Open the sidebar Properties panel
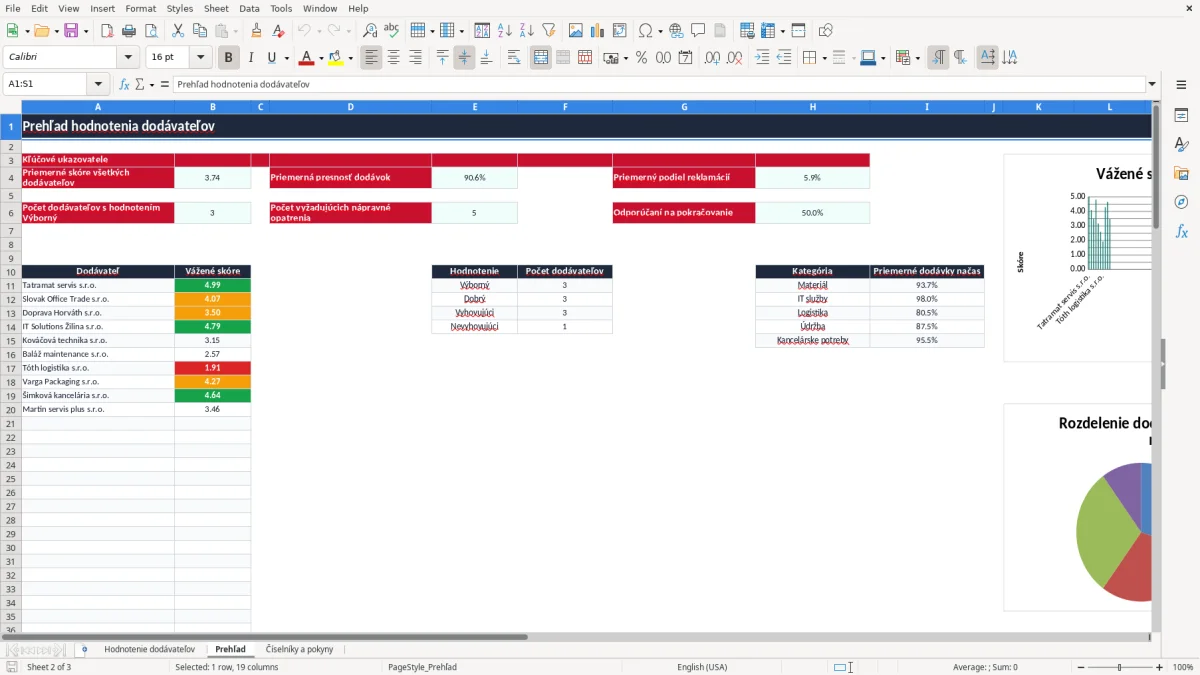The image size is (1200, 675). pyautogui.click(x=1181, y=116)
